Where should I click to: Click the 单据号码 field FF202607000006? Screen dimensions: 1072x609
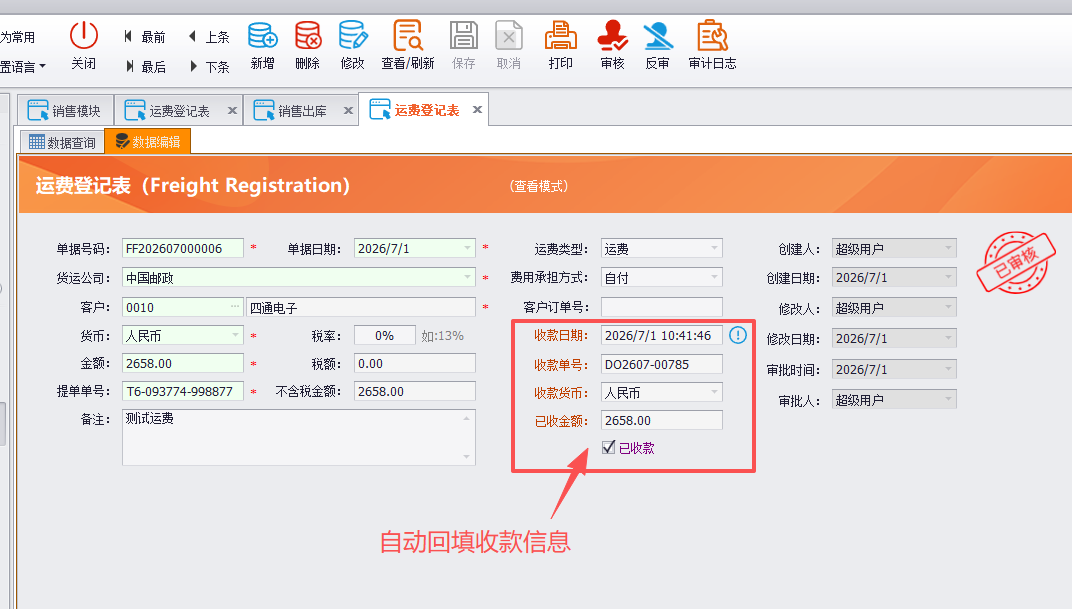pyautogui.click(x=183, y=248)
